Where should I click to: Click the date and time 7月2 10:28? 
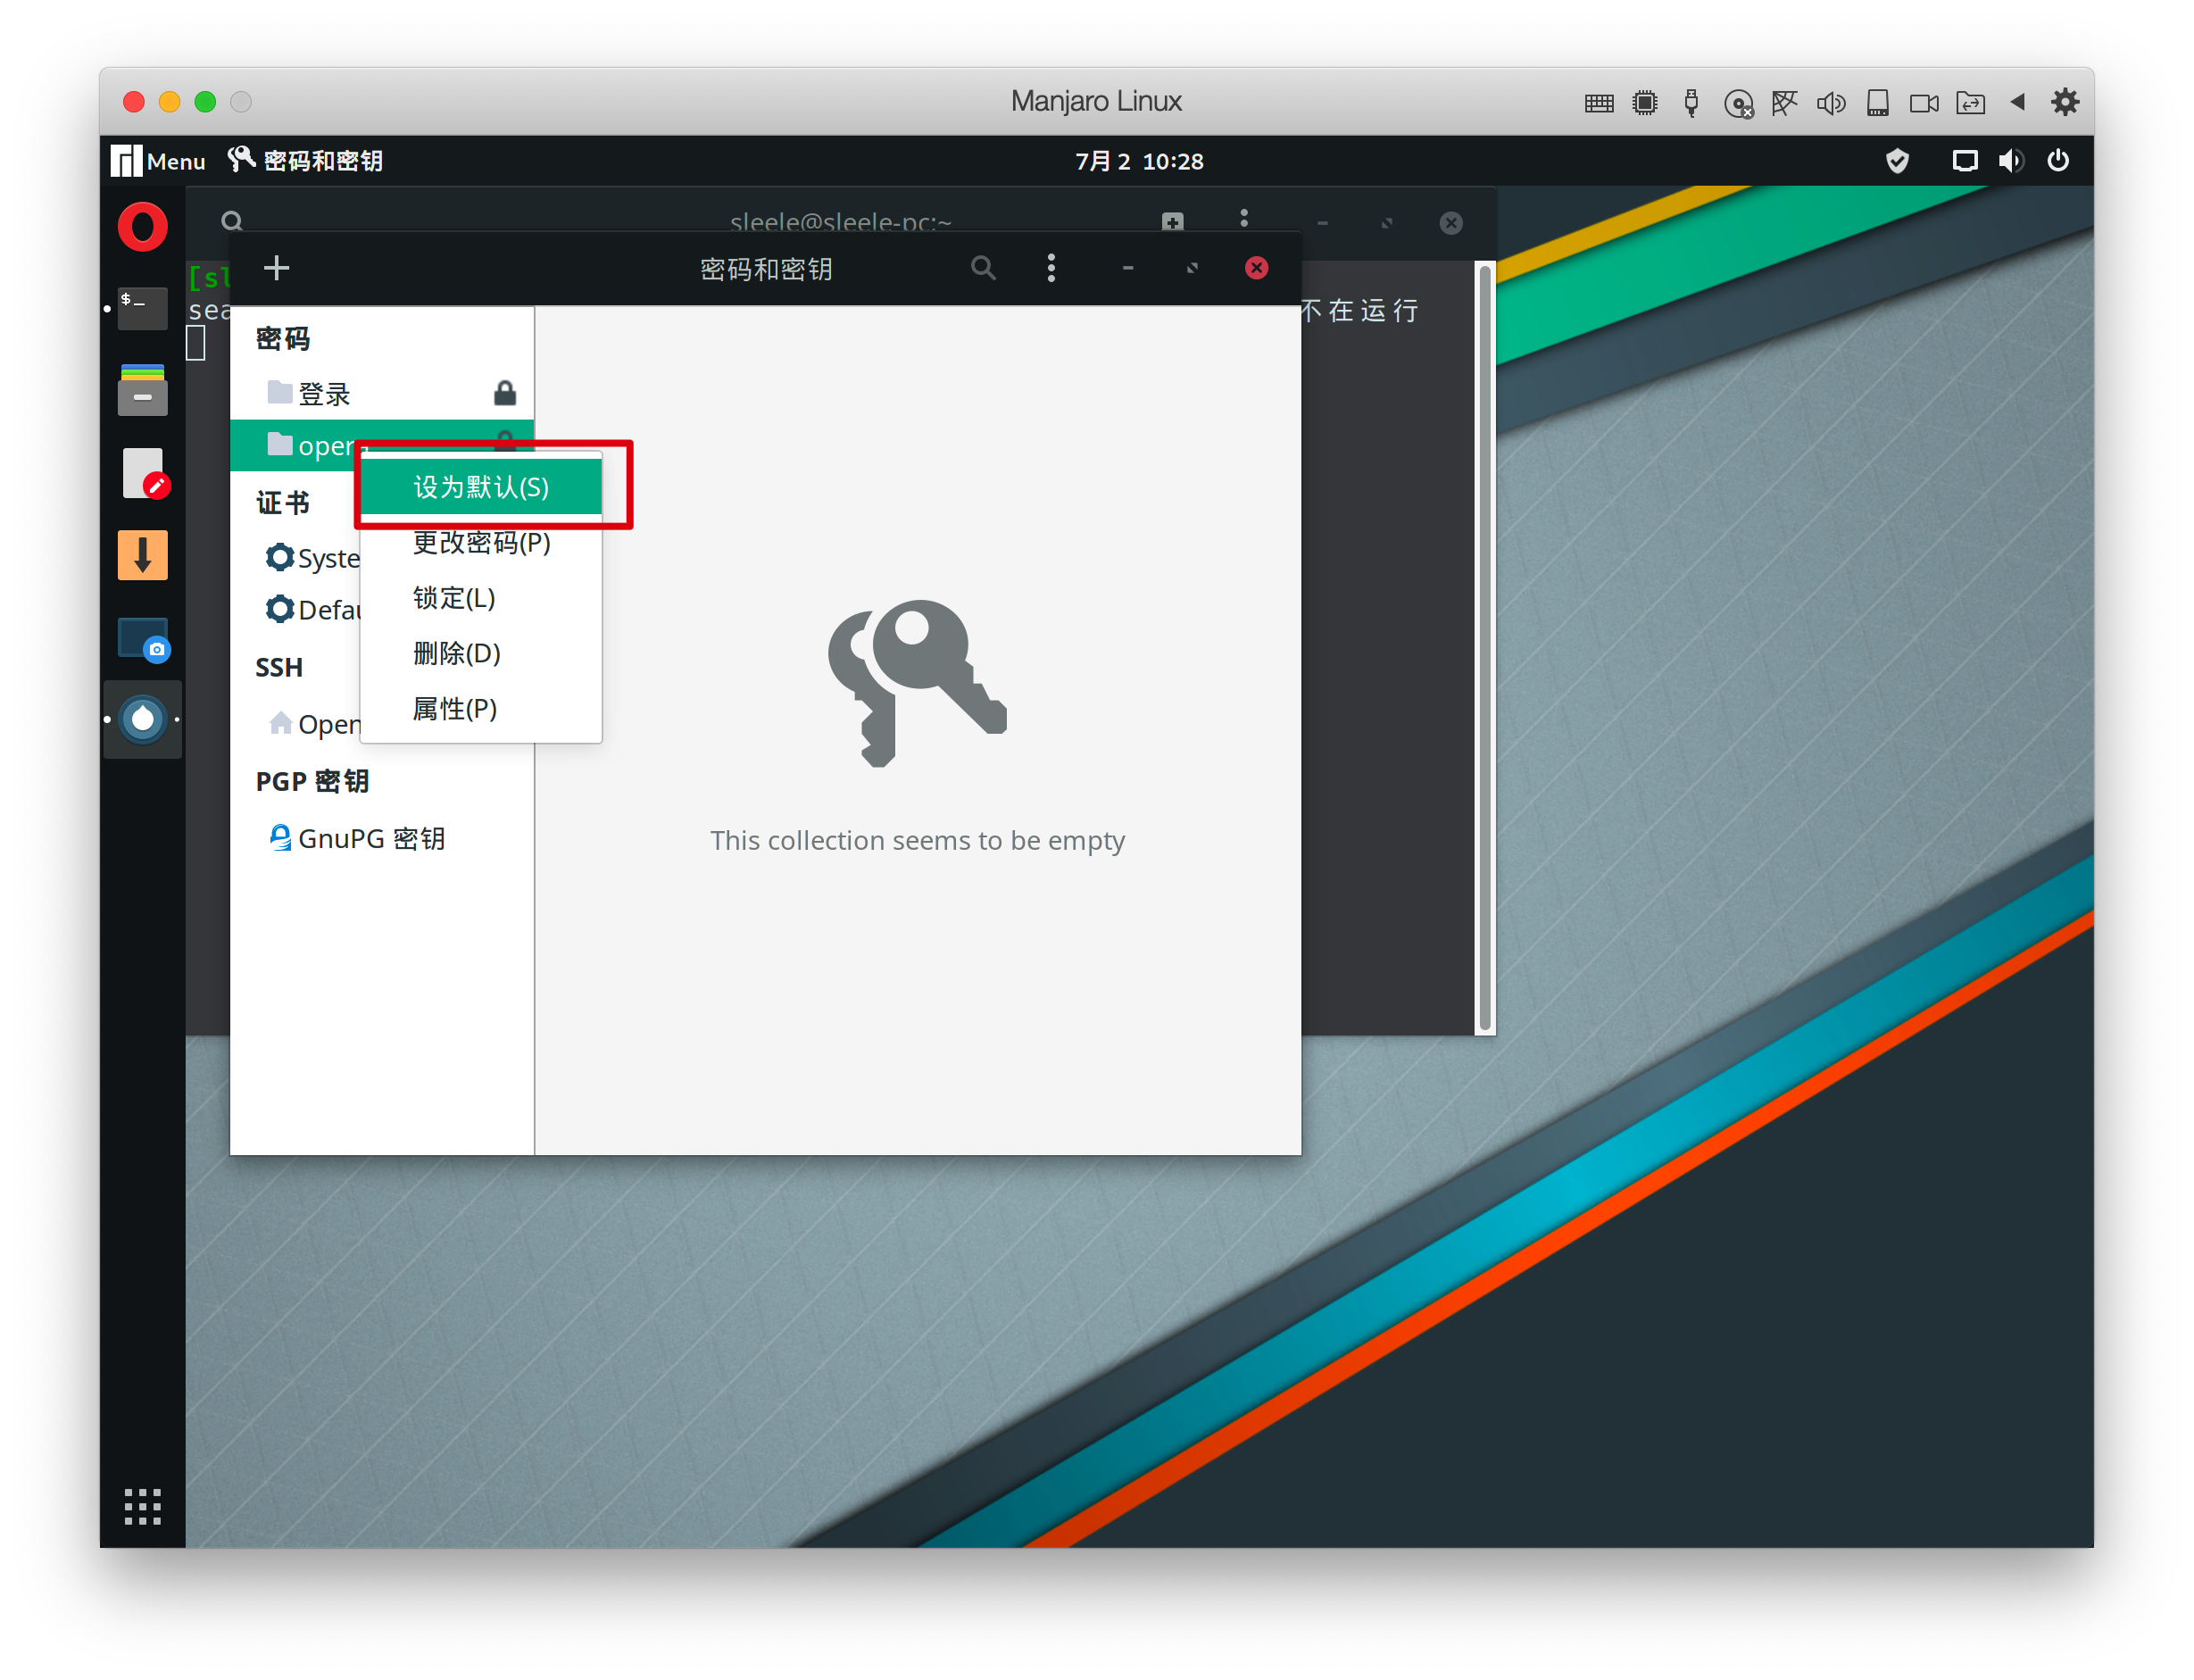[1139, 161]
